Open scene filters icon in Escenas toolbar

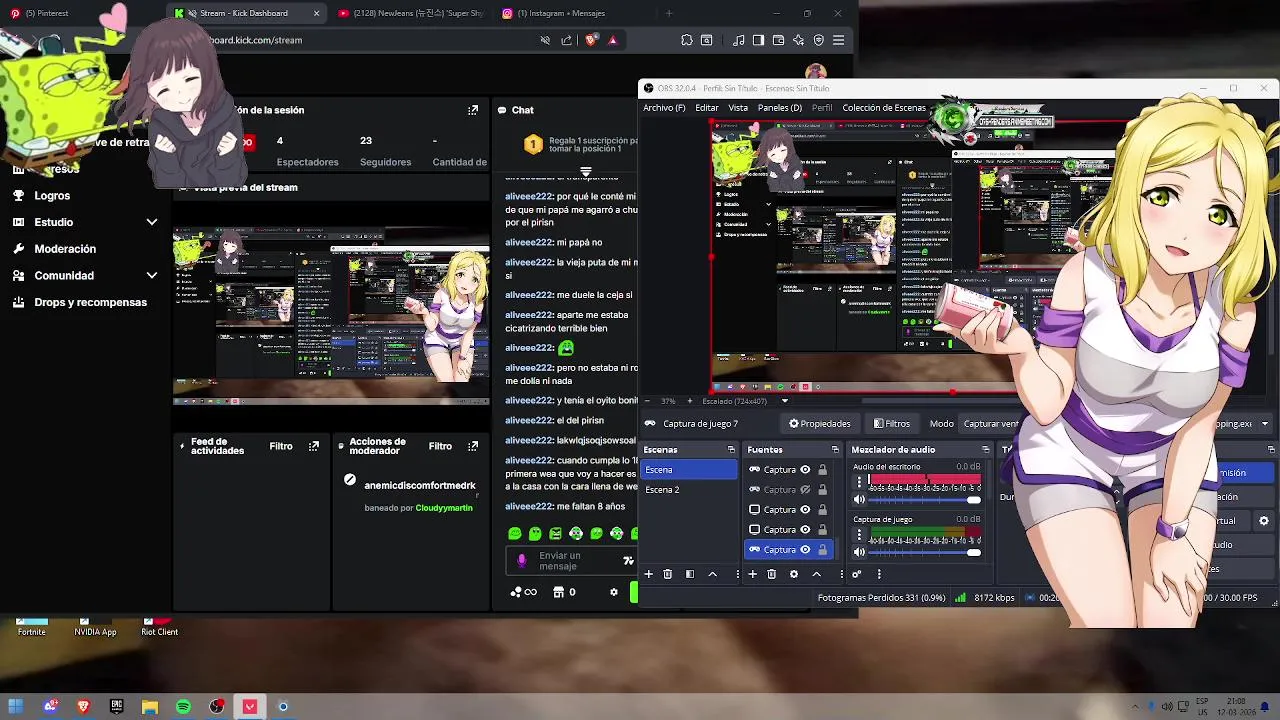pyautogui.click(x=689, y=574)
